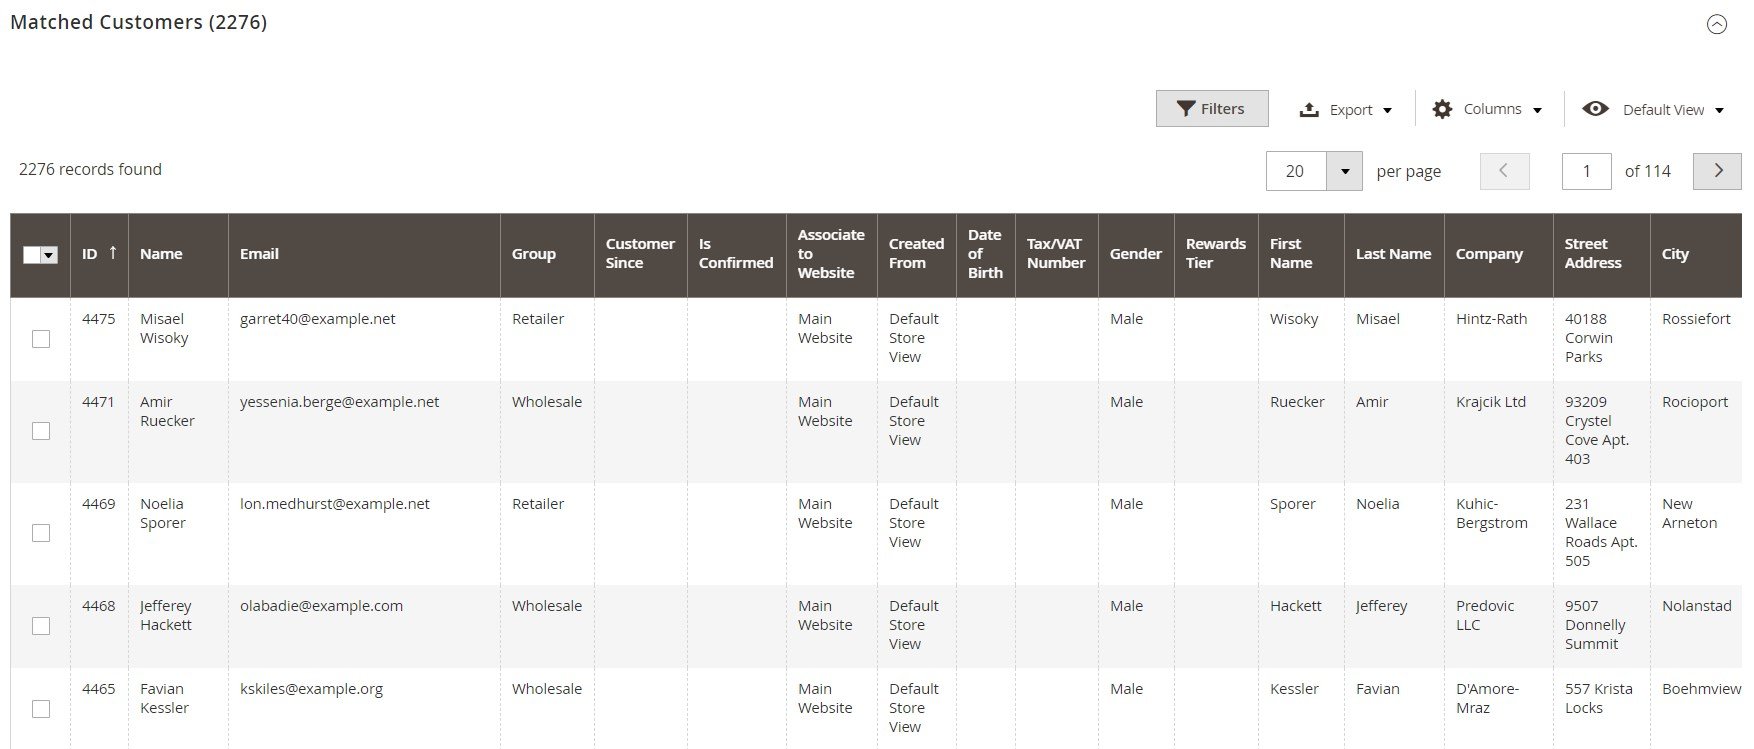This screenshot has width=1754, height=749.
Task: Select the checkbox for Jefferey Hackett
Action: (x=41, y=626)
